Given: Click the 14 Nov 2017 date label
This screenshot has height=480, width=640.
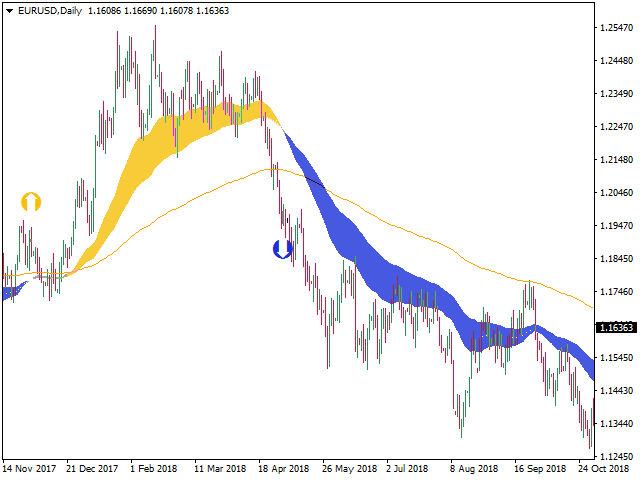Looking at the screenshot, I should click(29, 469).
